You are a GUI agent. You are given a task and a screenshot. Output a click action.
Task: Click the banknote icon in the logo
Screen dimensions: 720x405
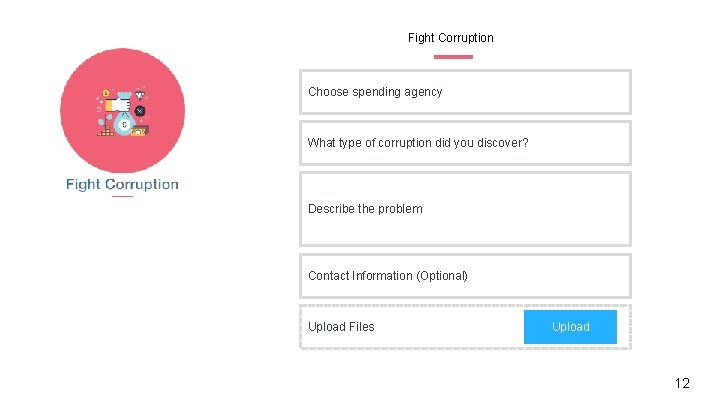coord(141,129)
